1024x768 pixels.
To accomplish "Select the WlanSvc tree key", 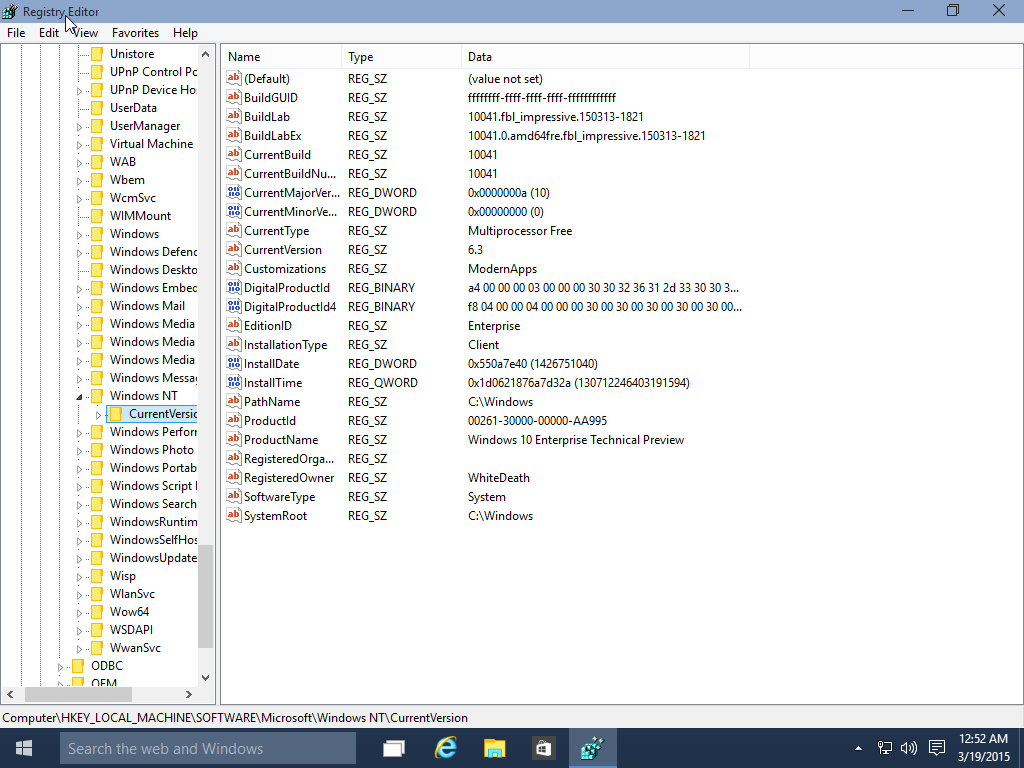I will pyautogui.click(x=132, y=594).
